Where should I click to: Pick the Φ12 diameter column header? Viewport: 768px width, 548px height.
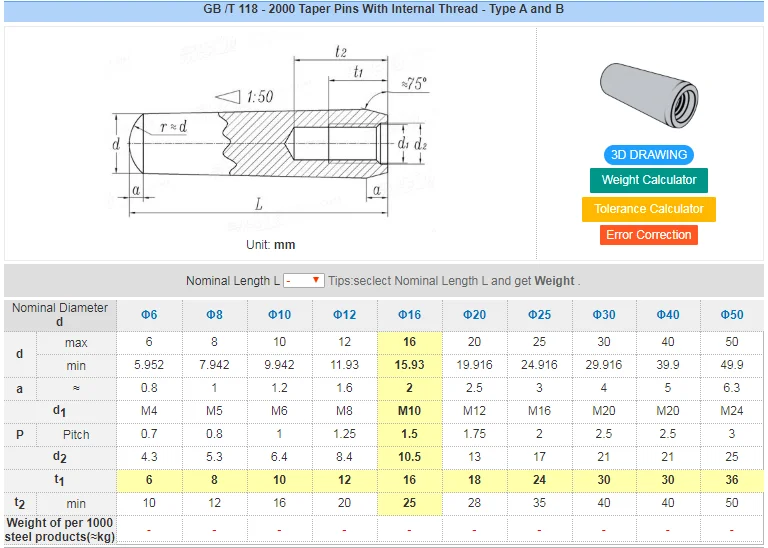pyautogui.click(x=344, y=315)
